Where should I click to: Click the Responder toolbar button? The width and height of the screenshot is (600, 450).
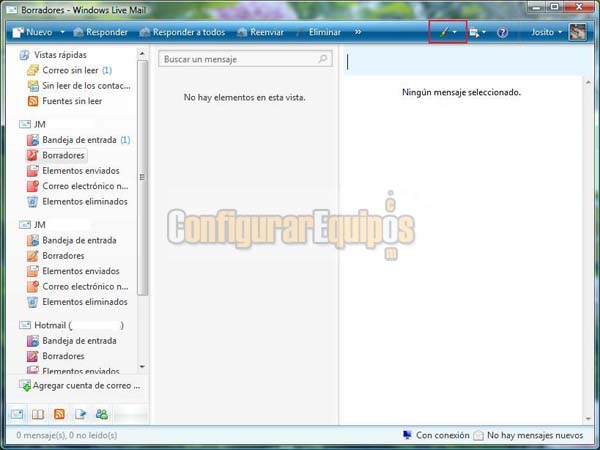click(100, 32)
